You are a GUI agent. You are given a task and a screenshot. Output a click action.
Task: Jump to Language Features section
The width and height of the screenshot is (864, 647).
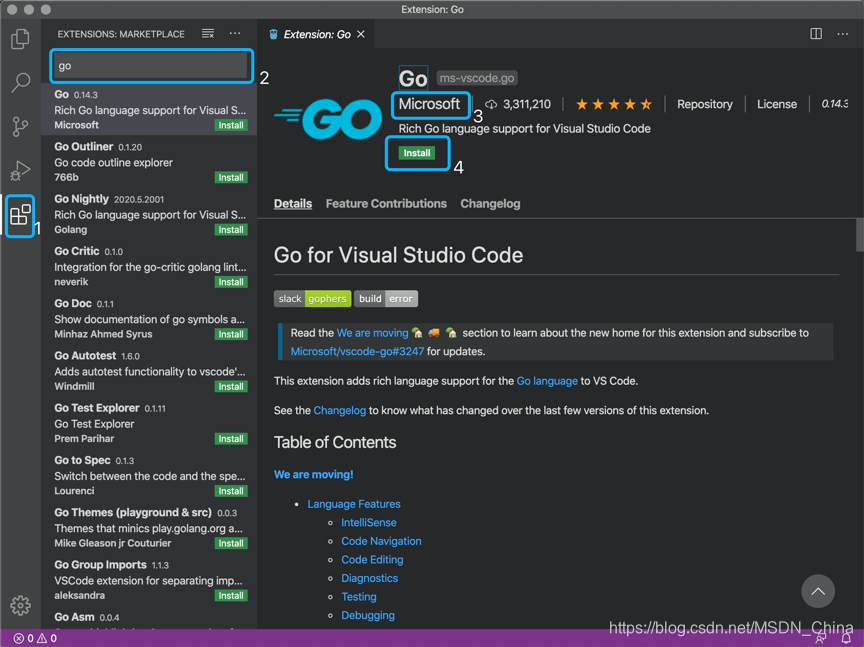pos(354,504)
